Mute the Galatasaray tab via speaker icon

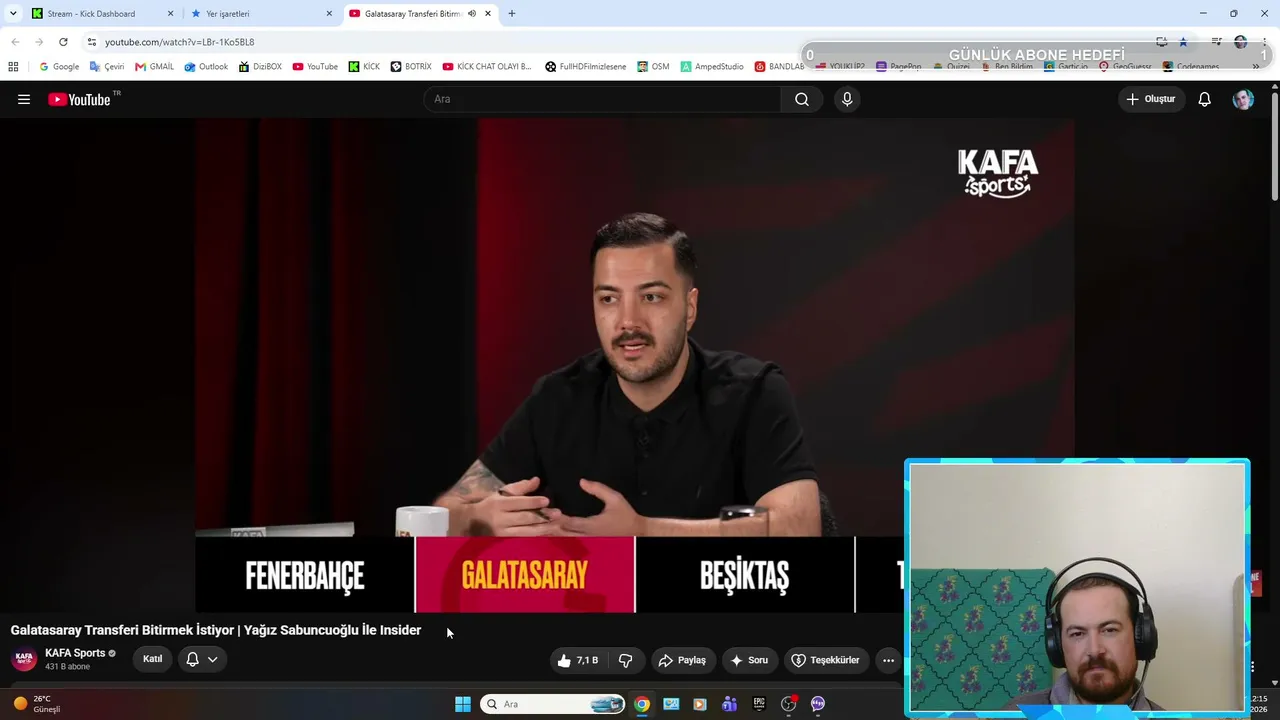472,14
